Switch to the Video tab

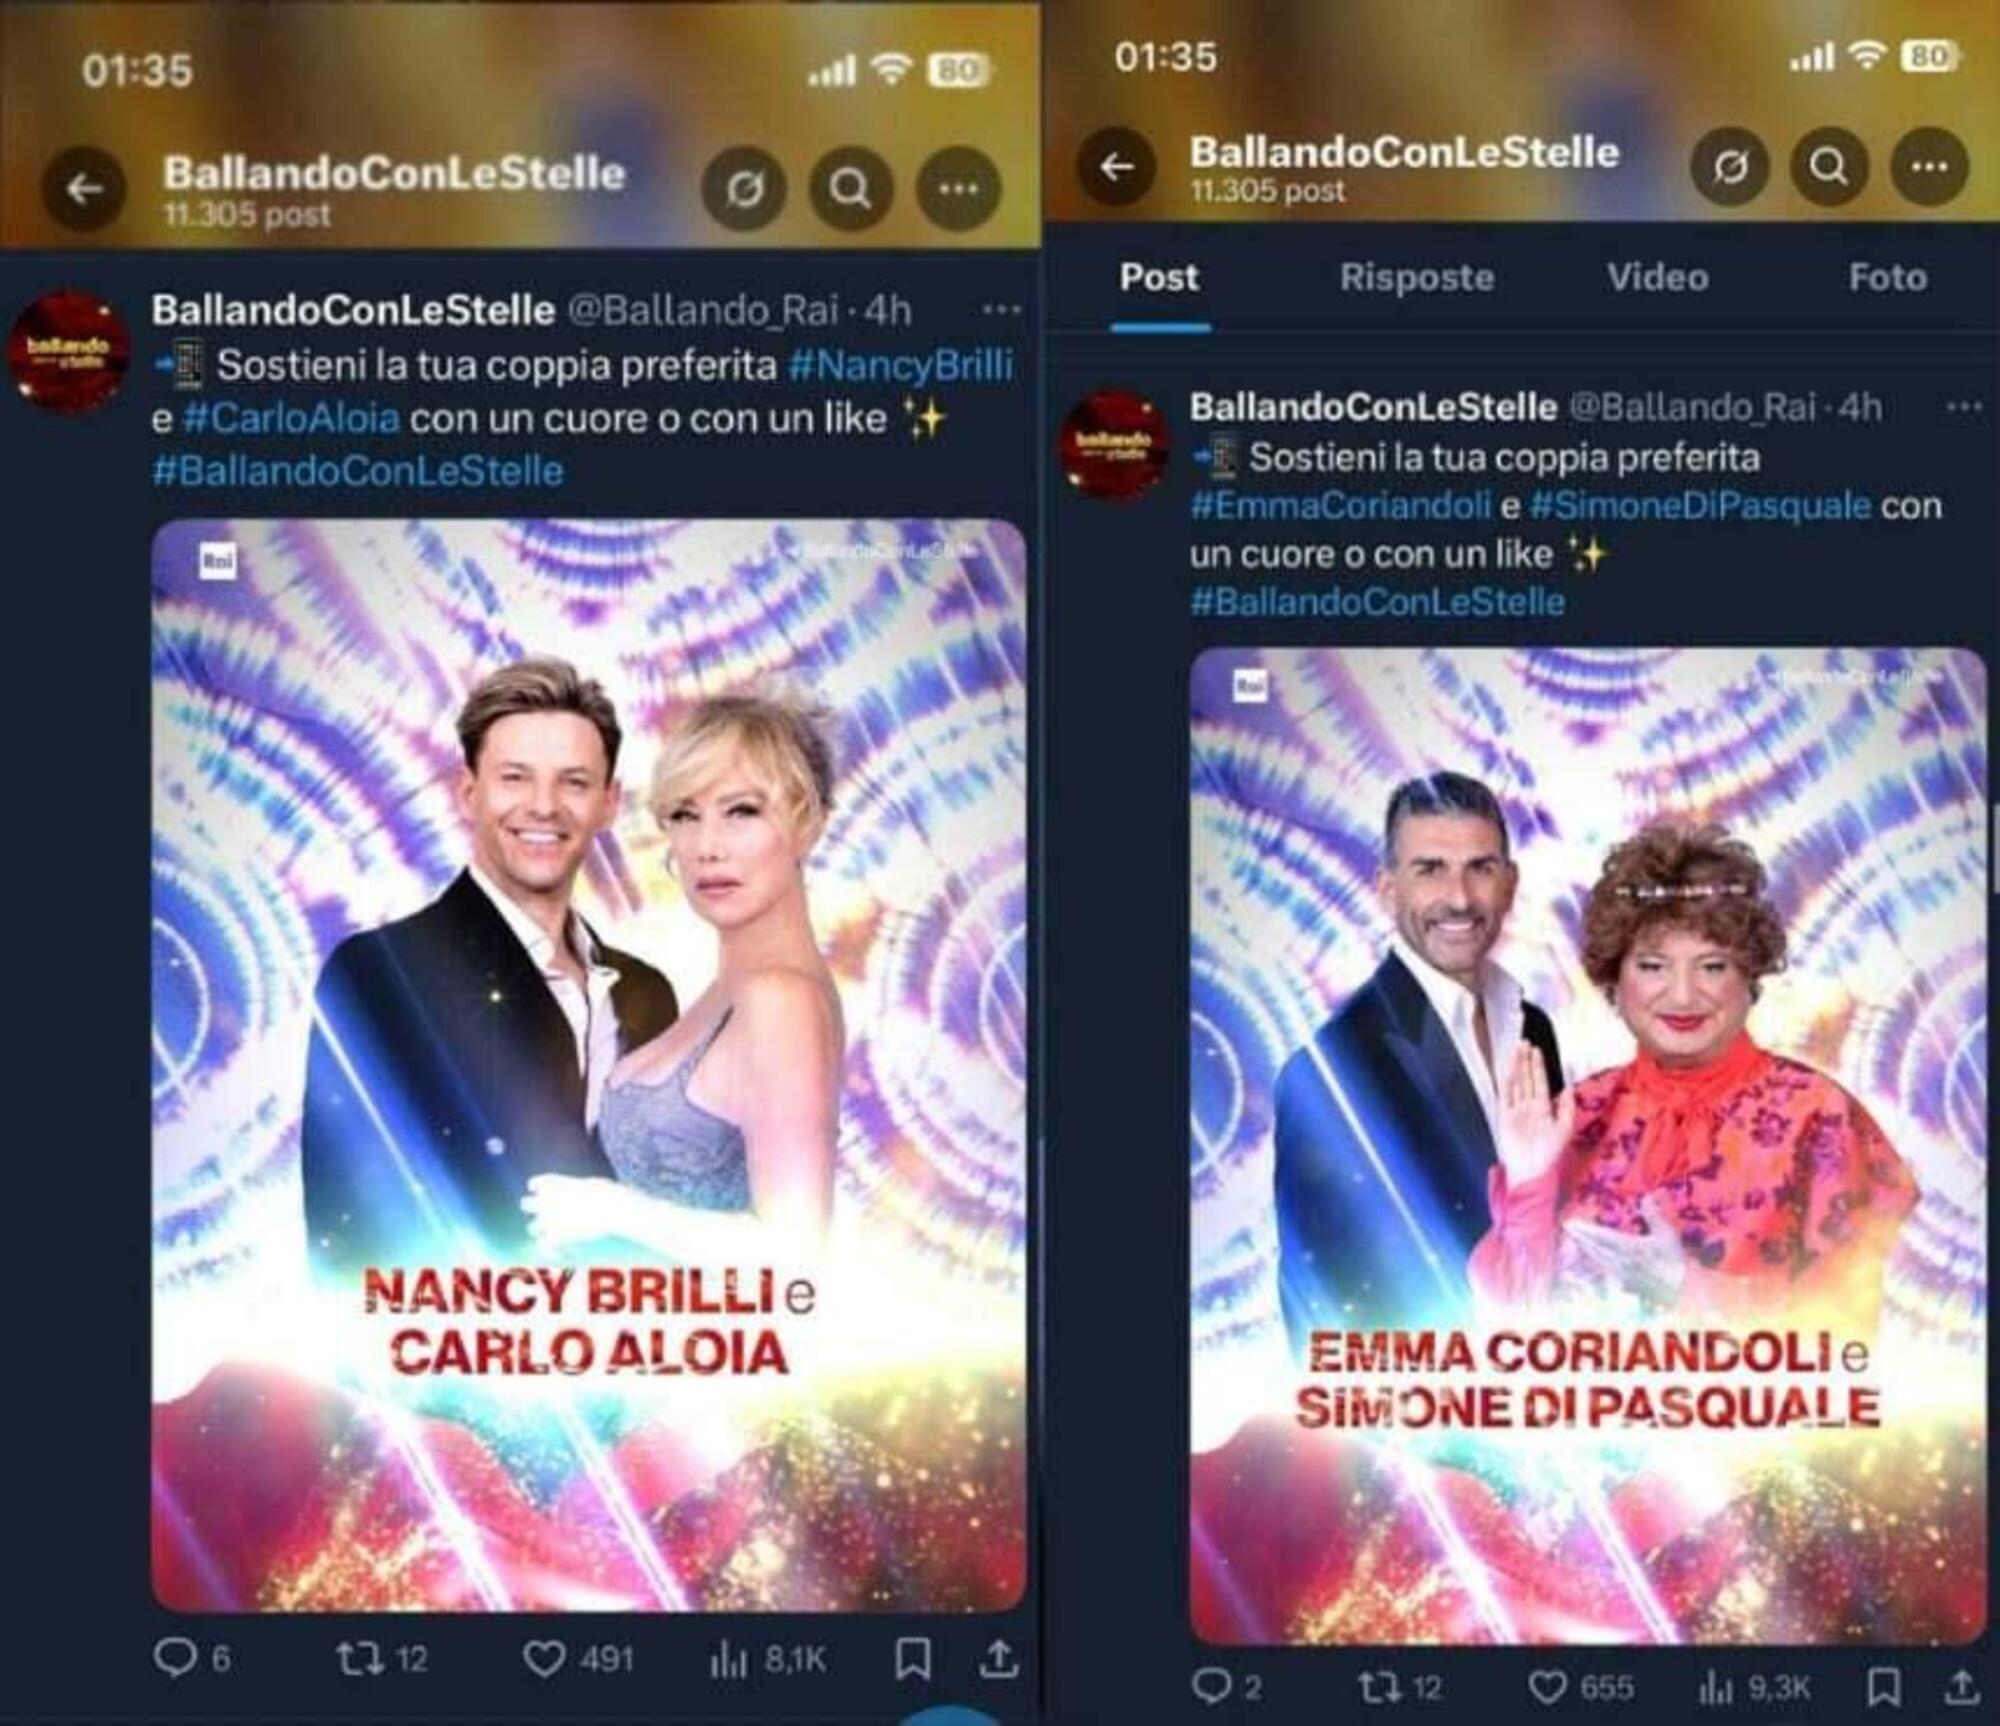(x=1657, y=277)
